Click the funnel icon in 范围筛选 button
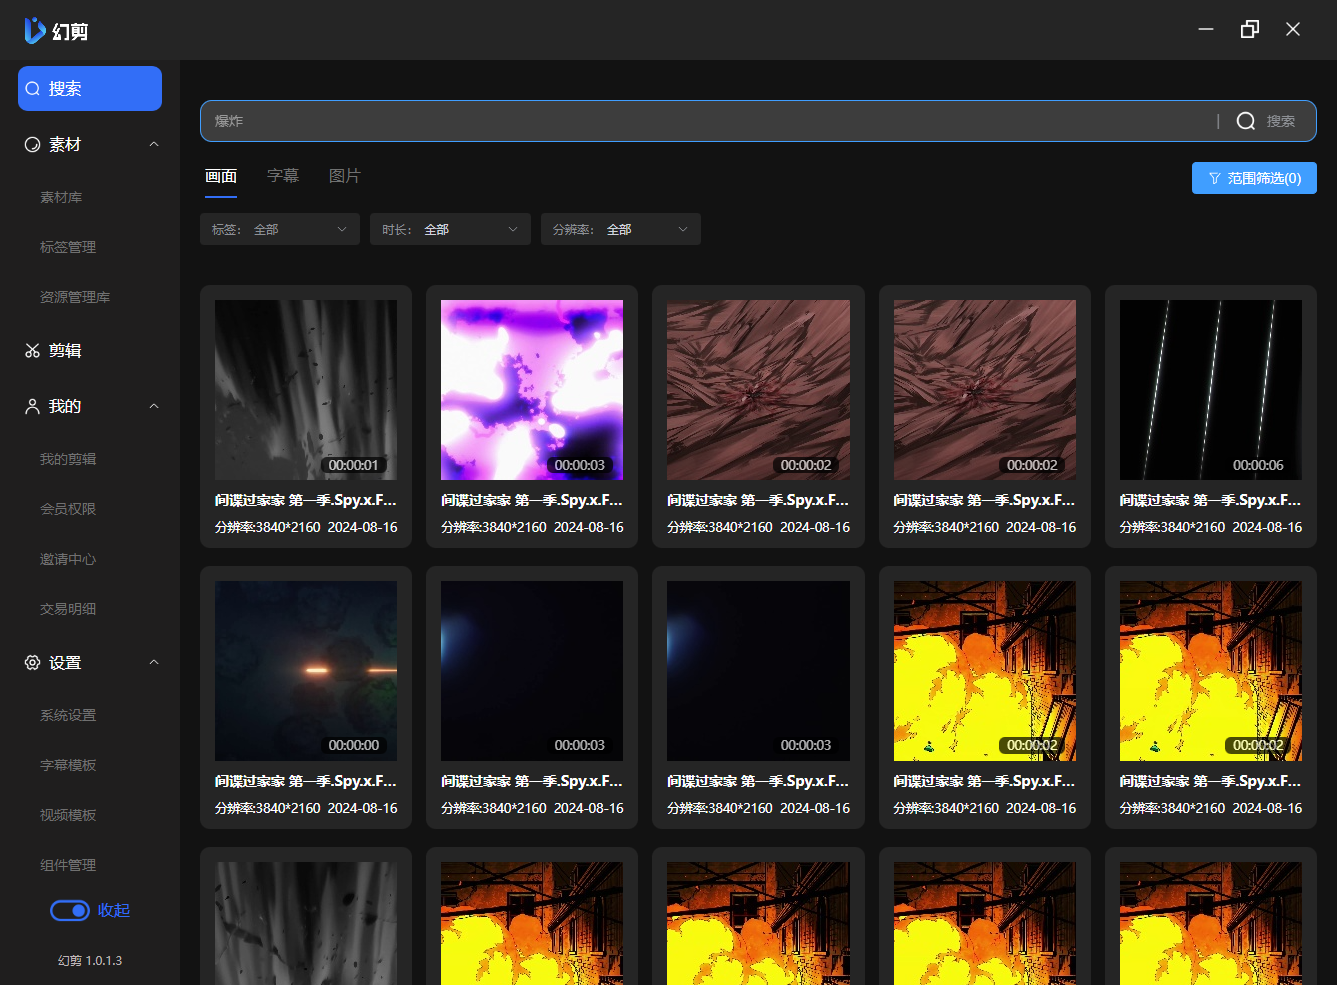Screen dimensions: 1337x985 click(1215, 179)
